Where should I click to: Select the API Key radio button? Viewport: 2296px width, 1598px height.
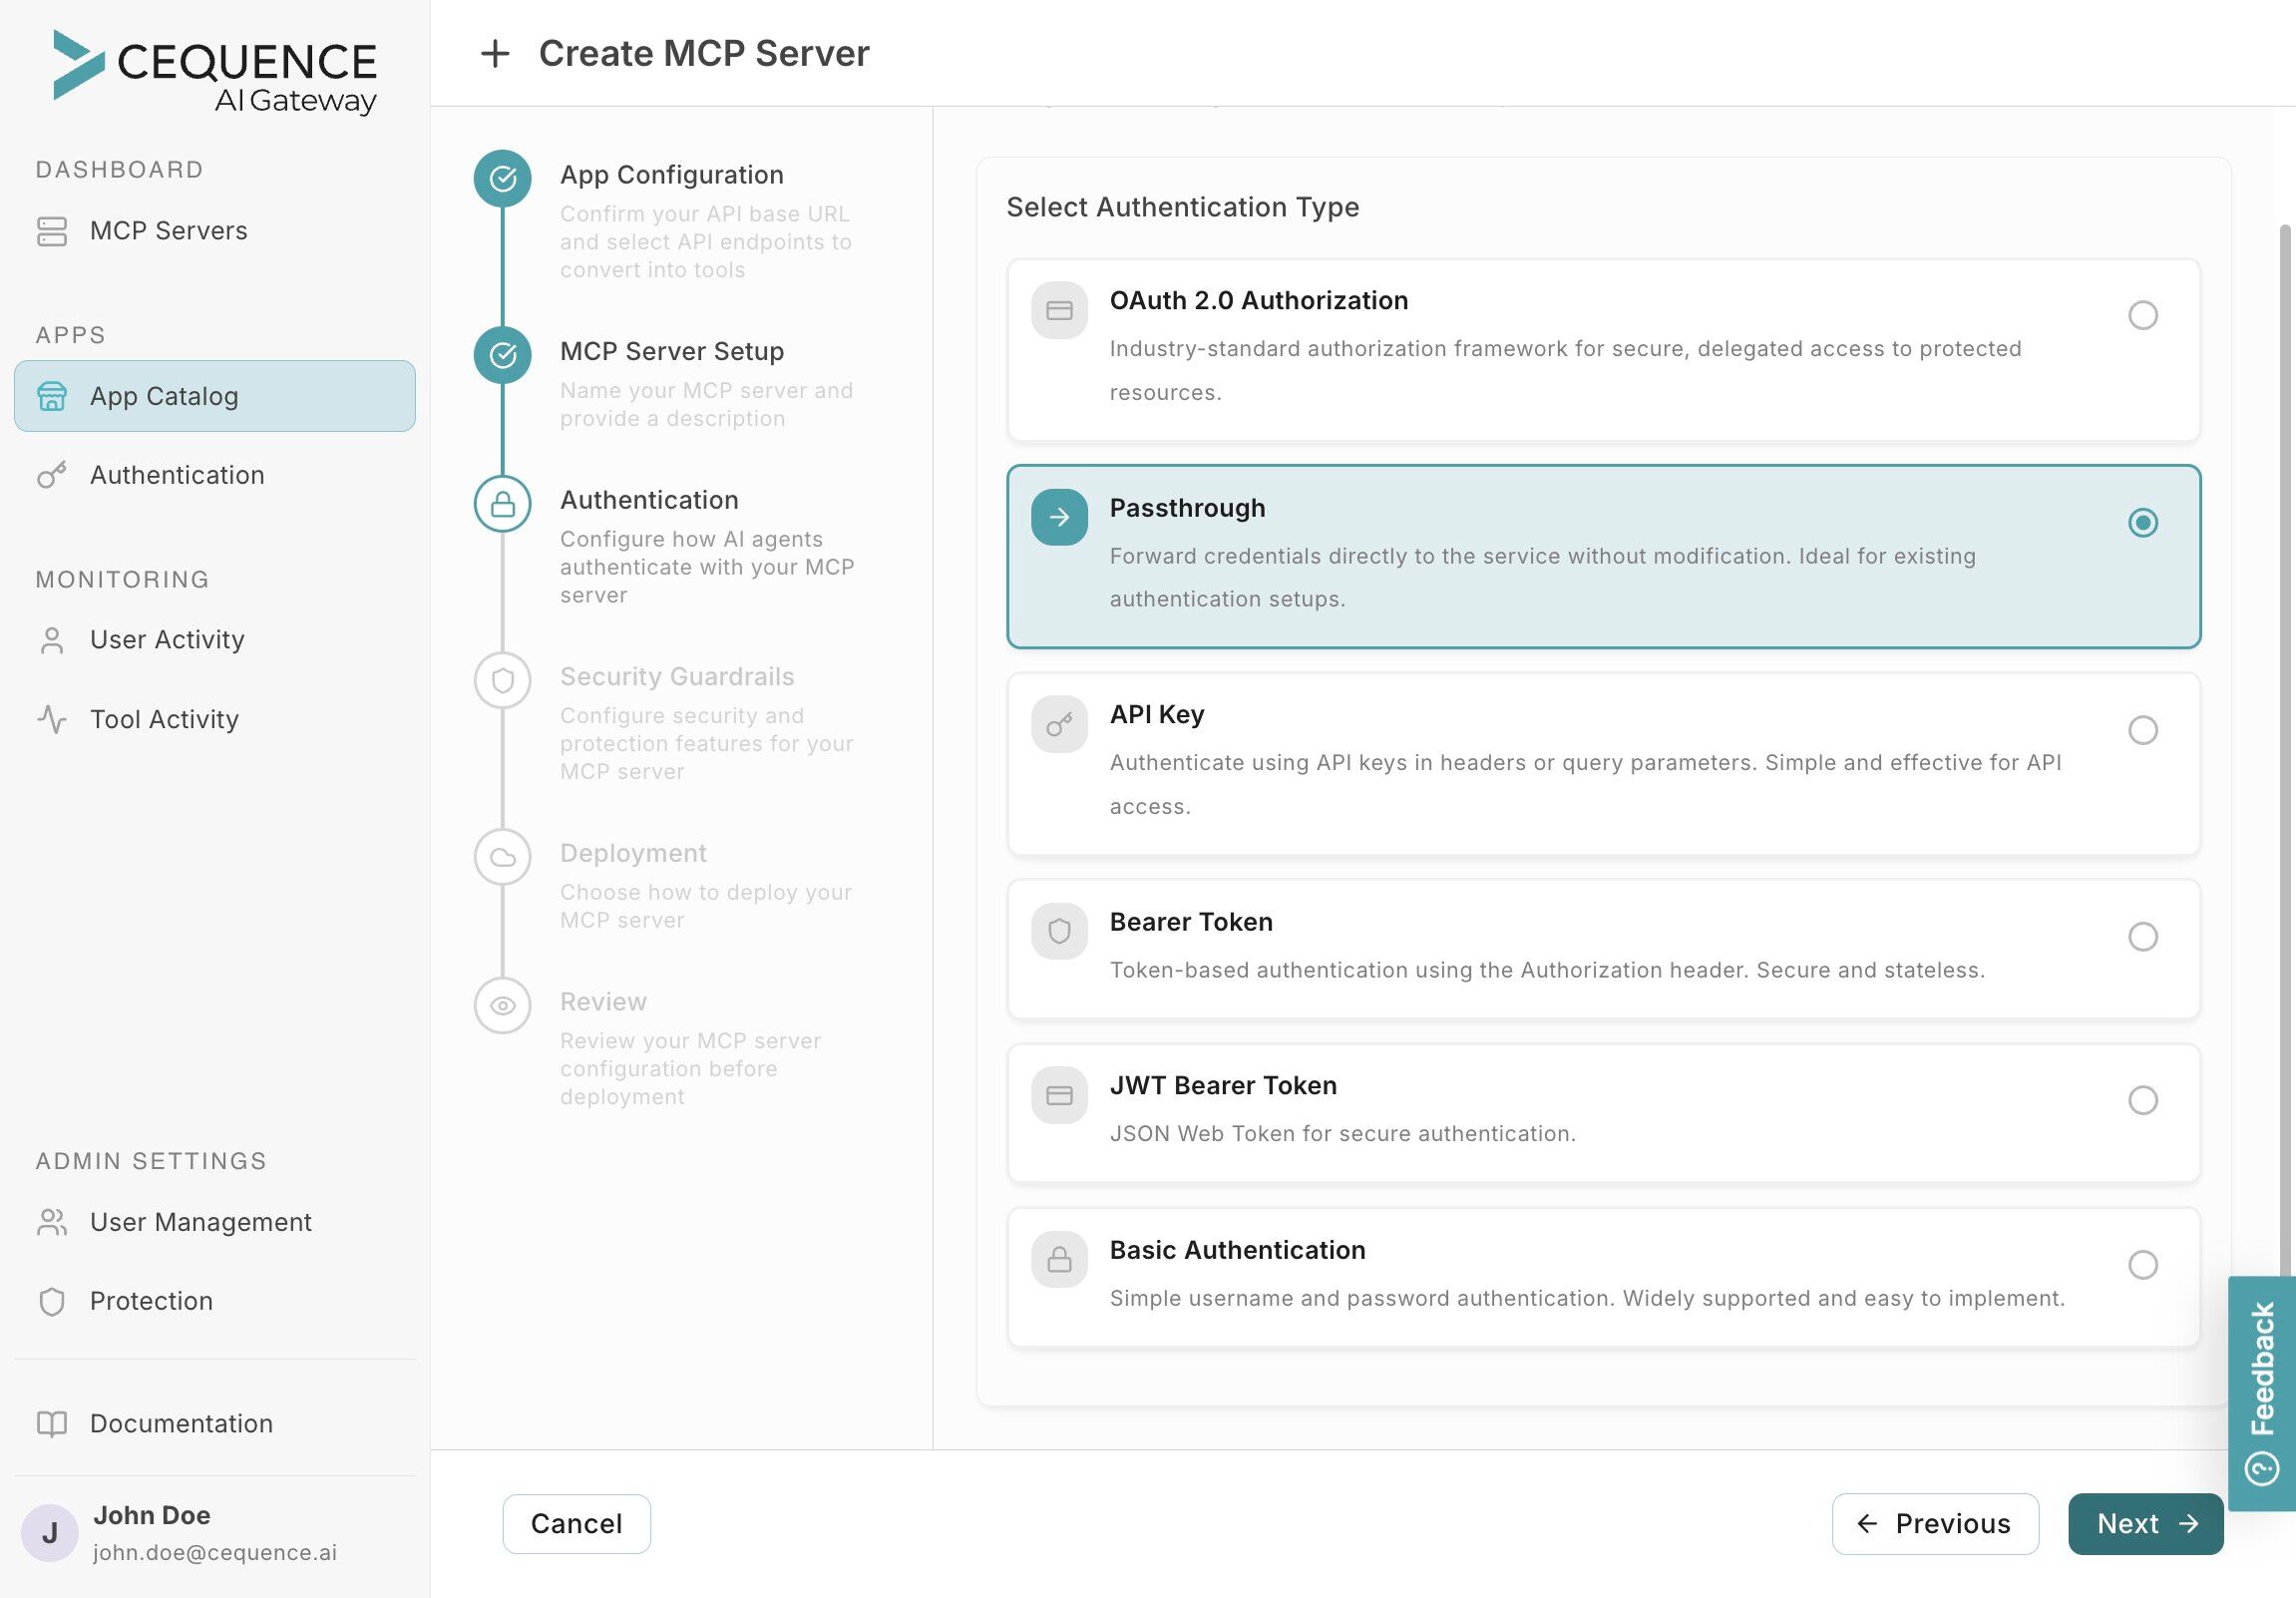2142,730
